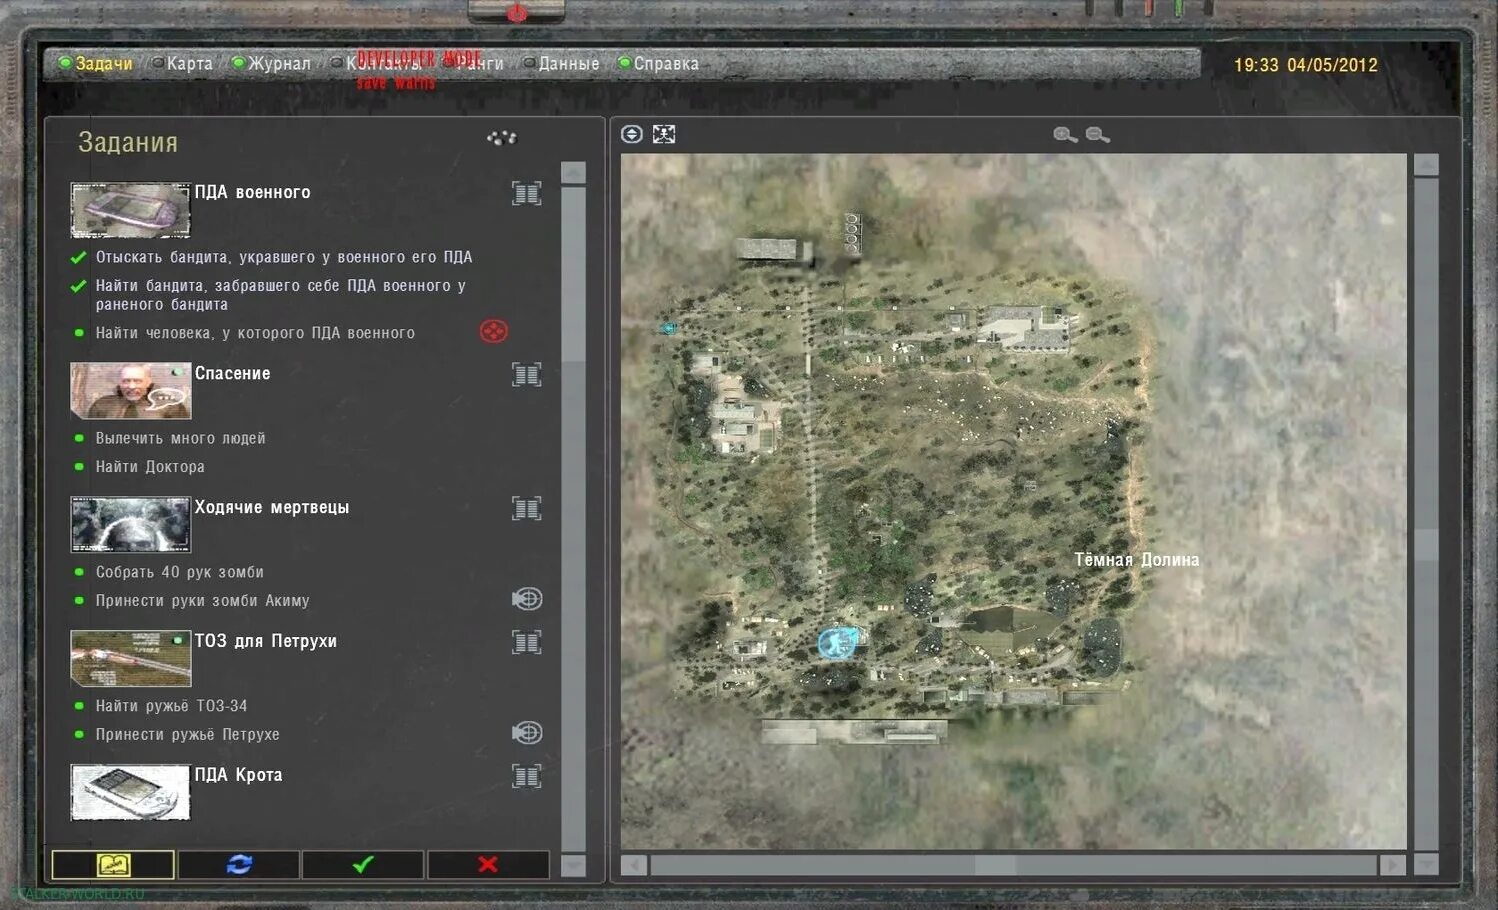
Task: Click the map's vertical scrollbar up arrow
Action: pos(1427,165)
